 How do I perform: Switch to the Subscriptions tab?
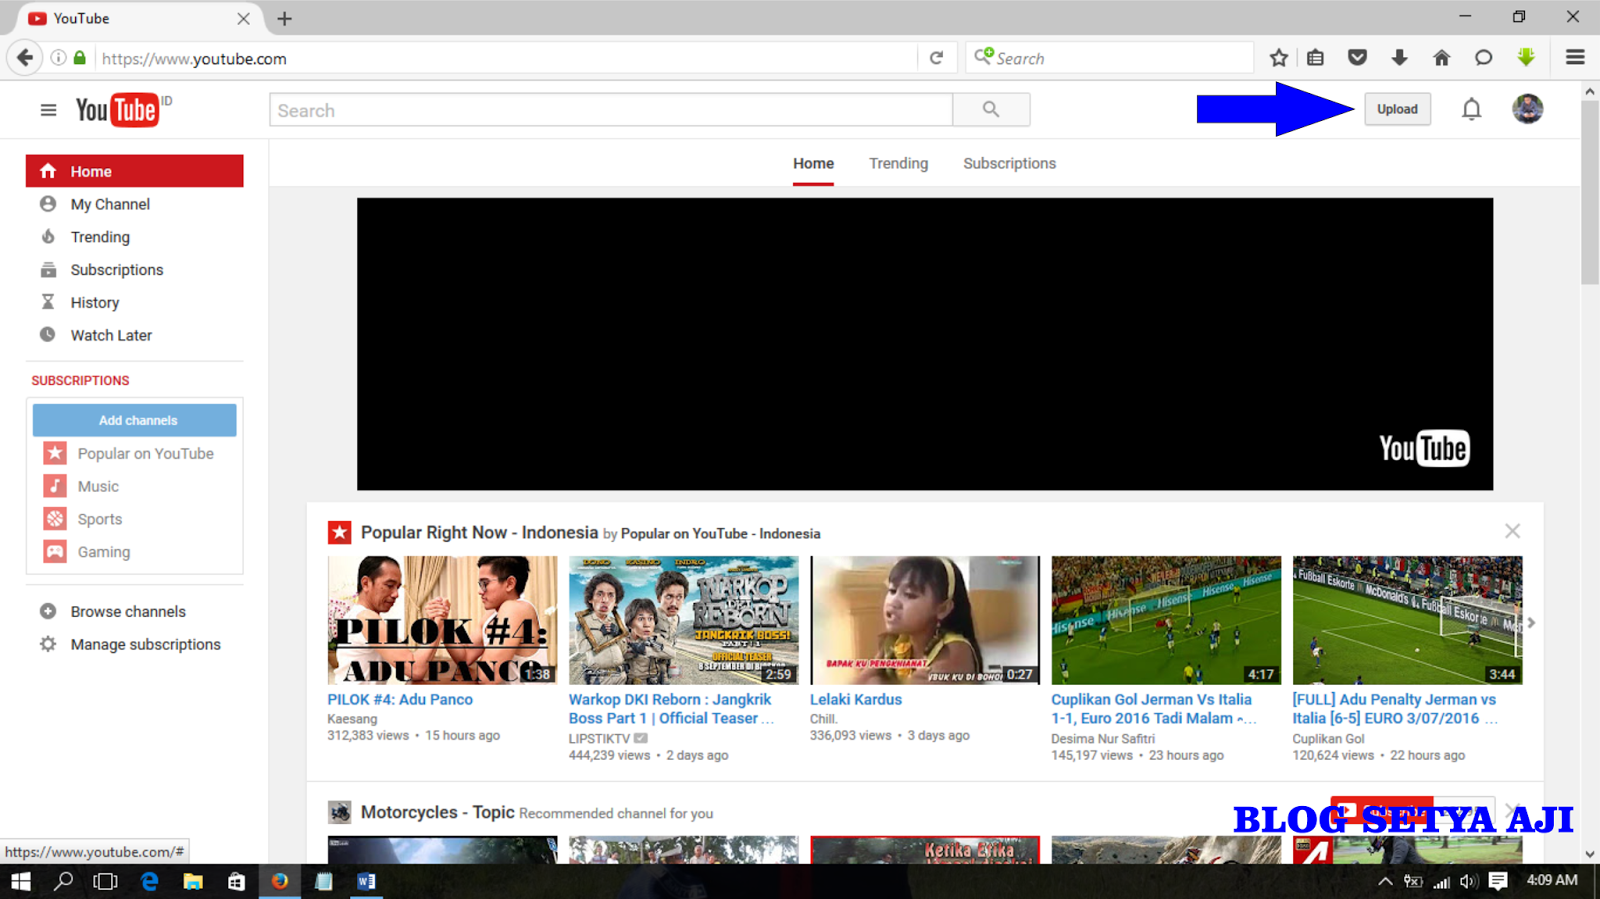coord(1009,163)
